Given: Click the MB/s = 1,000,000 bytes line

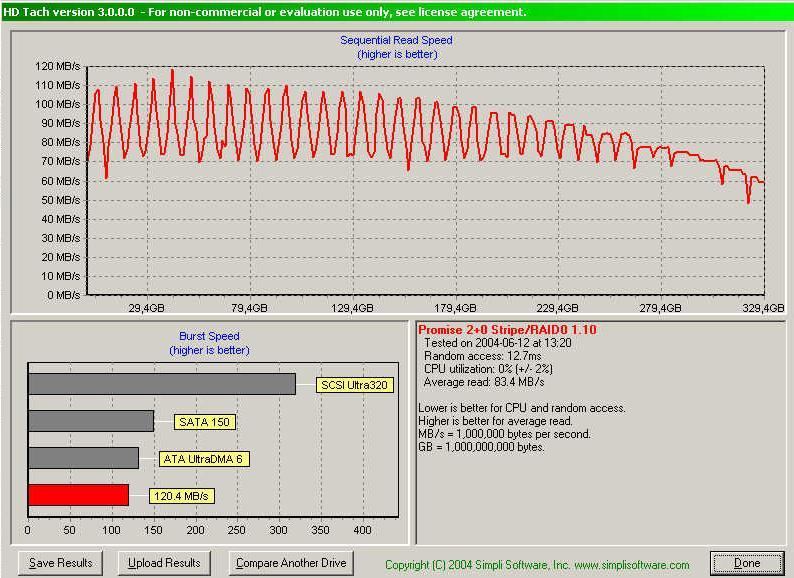Looking at the screenshot, I should coord(504,434).
